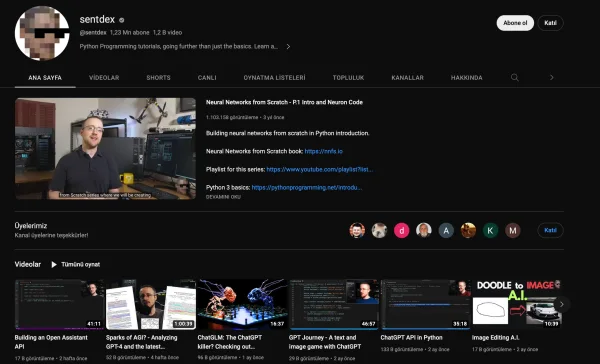Open the ChatGPT API in Python thumbnail

425,304
